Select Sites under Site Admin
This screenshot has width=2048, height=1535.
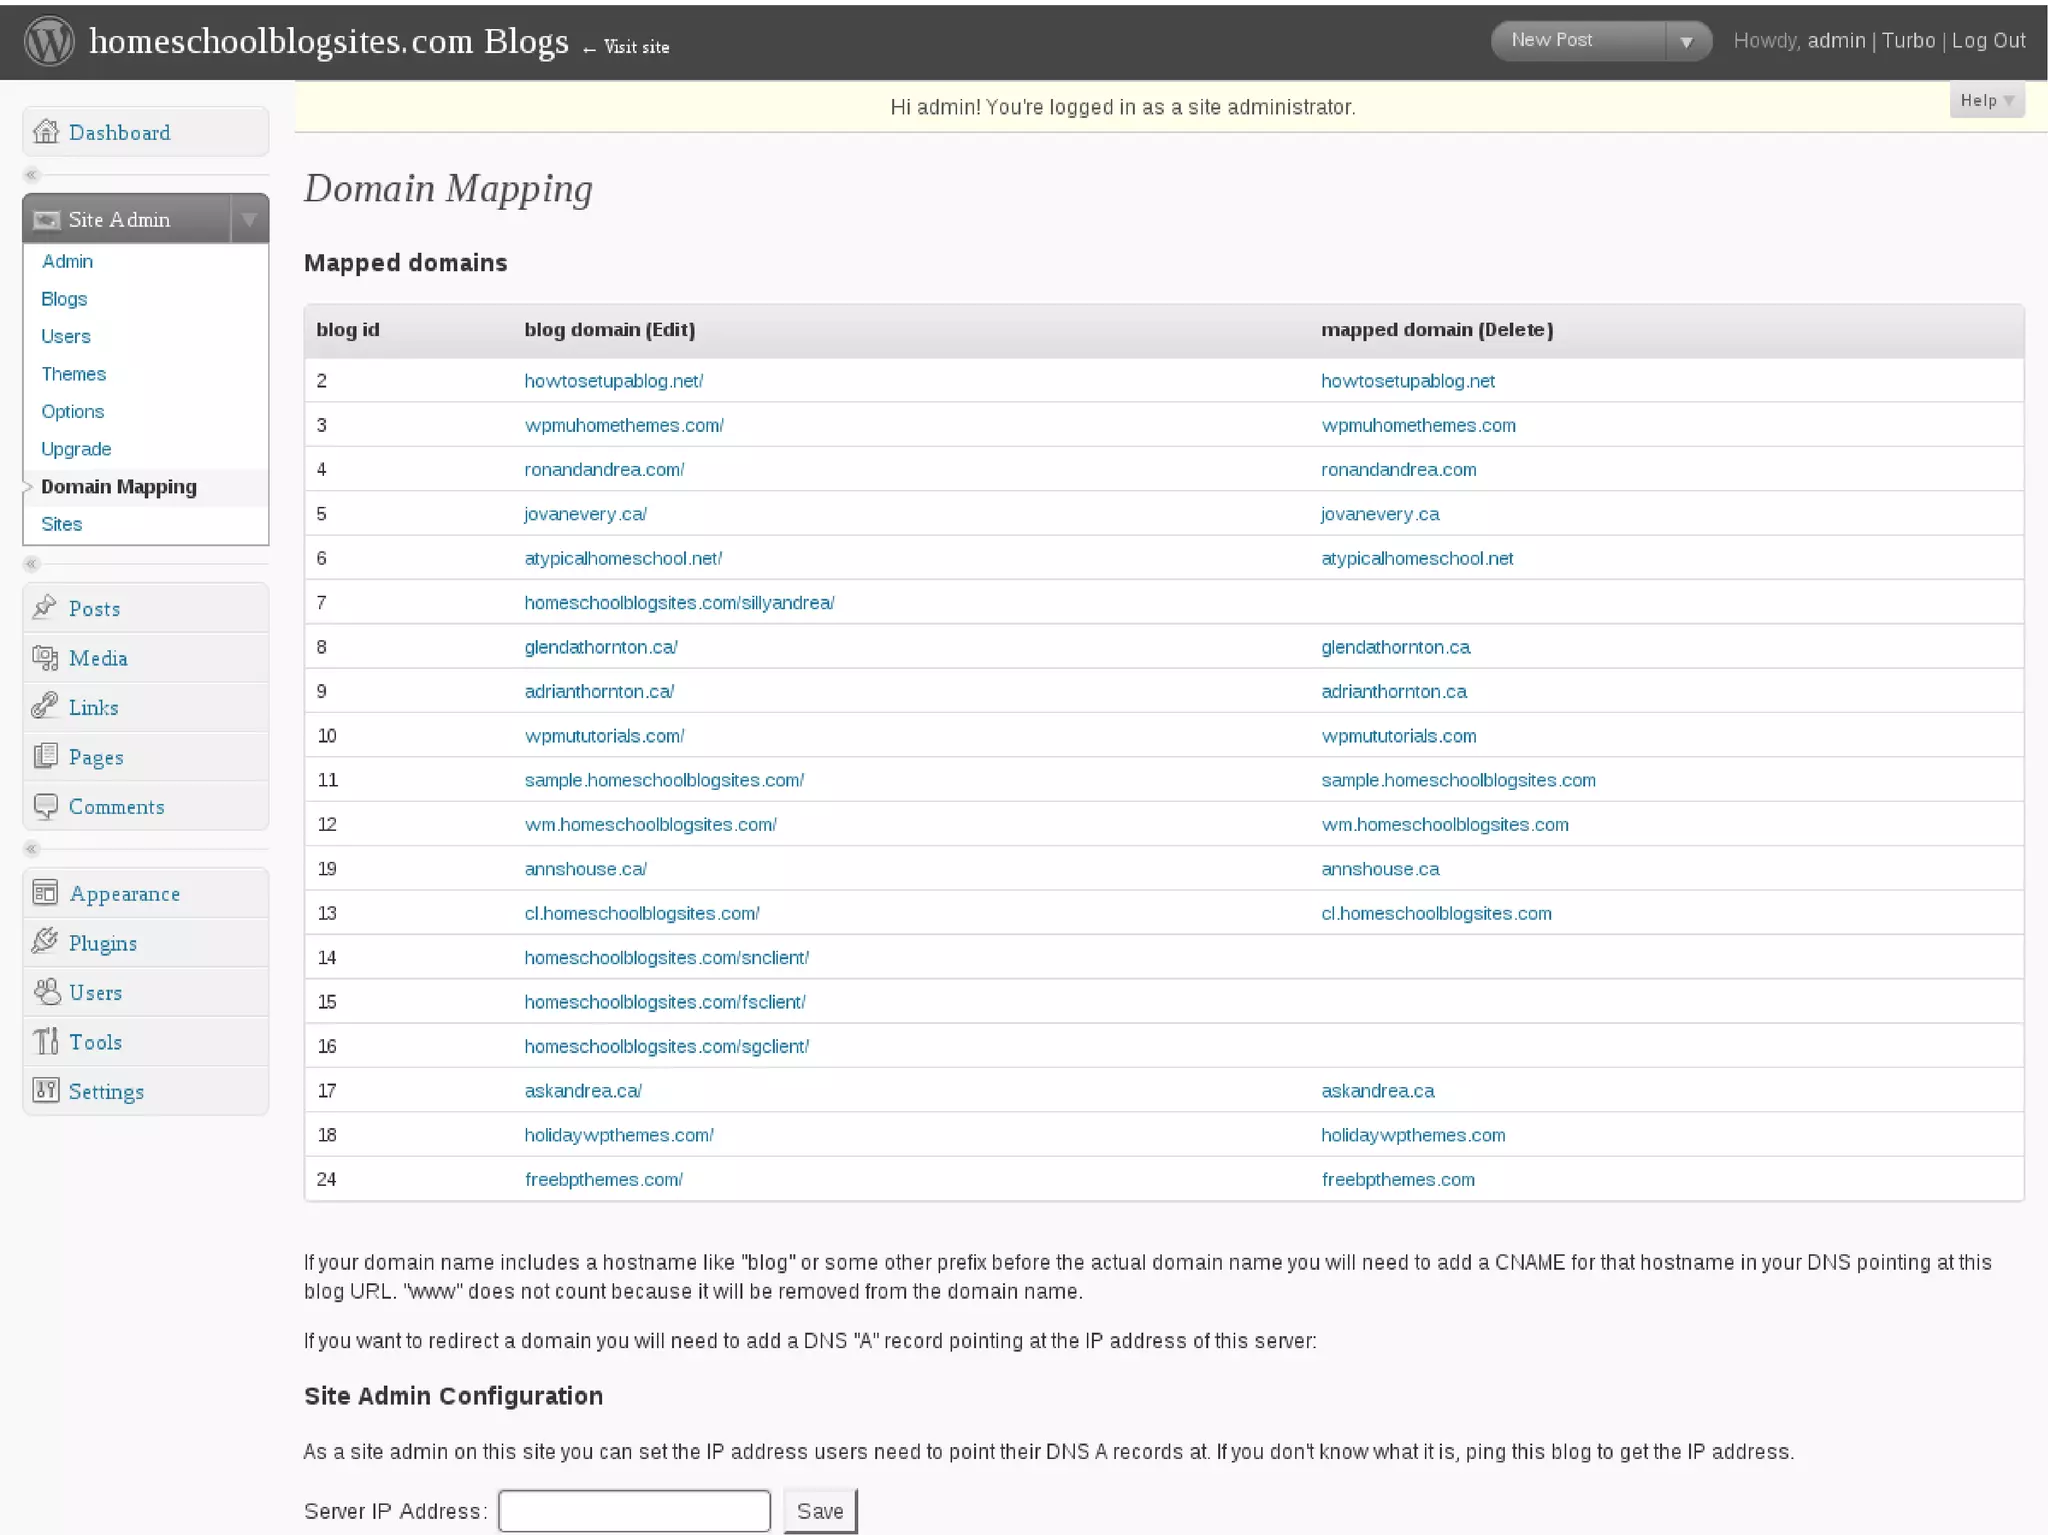(61, 524)
